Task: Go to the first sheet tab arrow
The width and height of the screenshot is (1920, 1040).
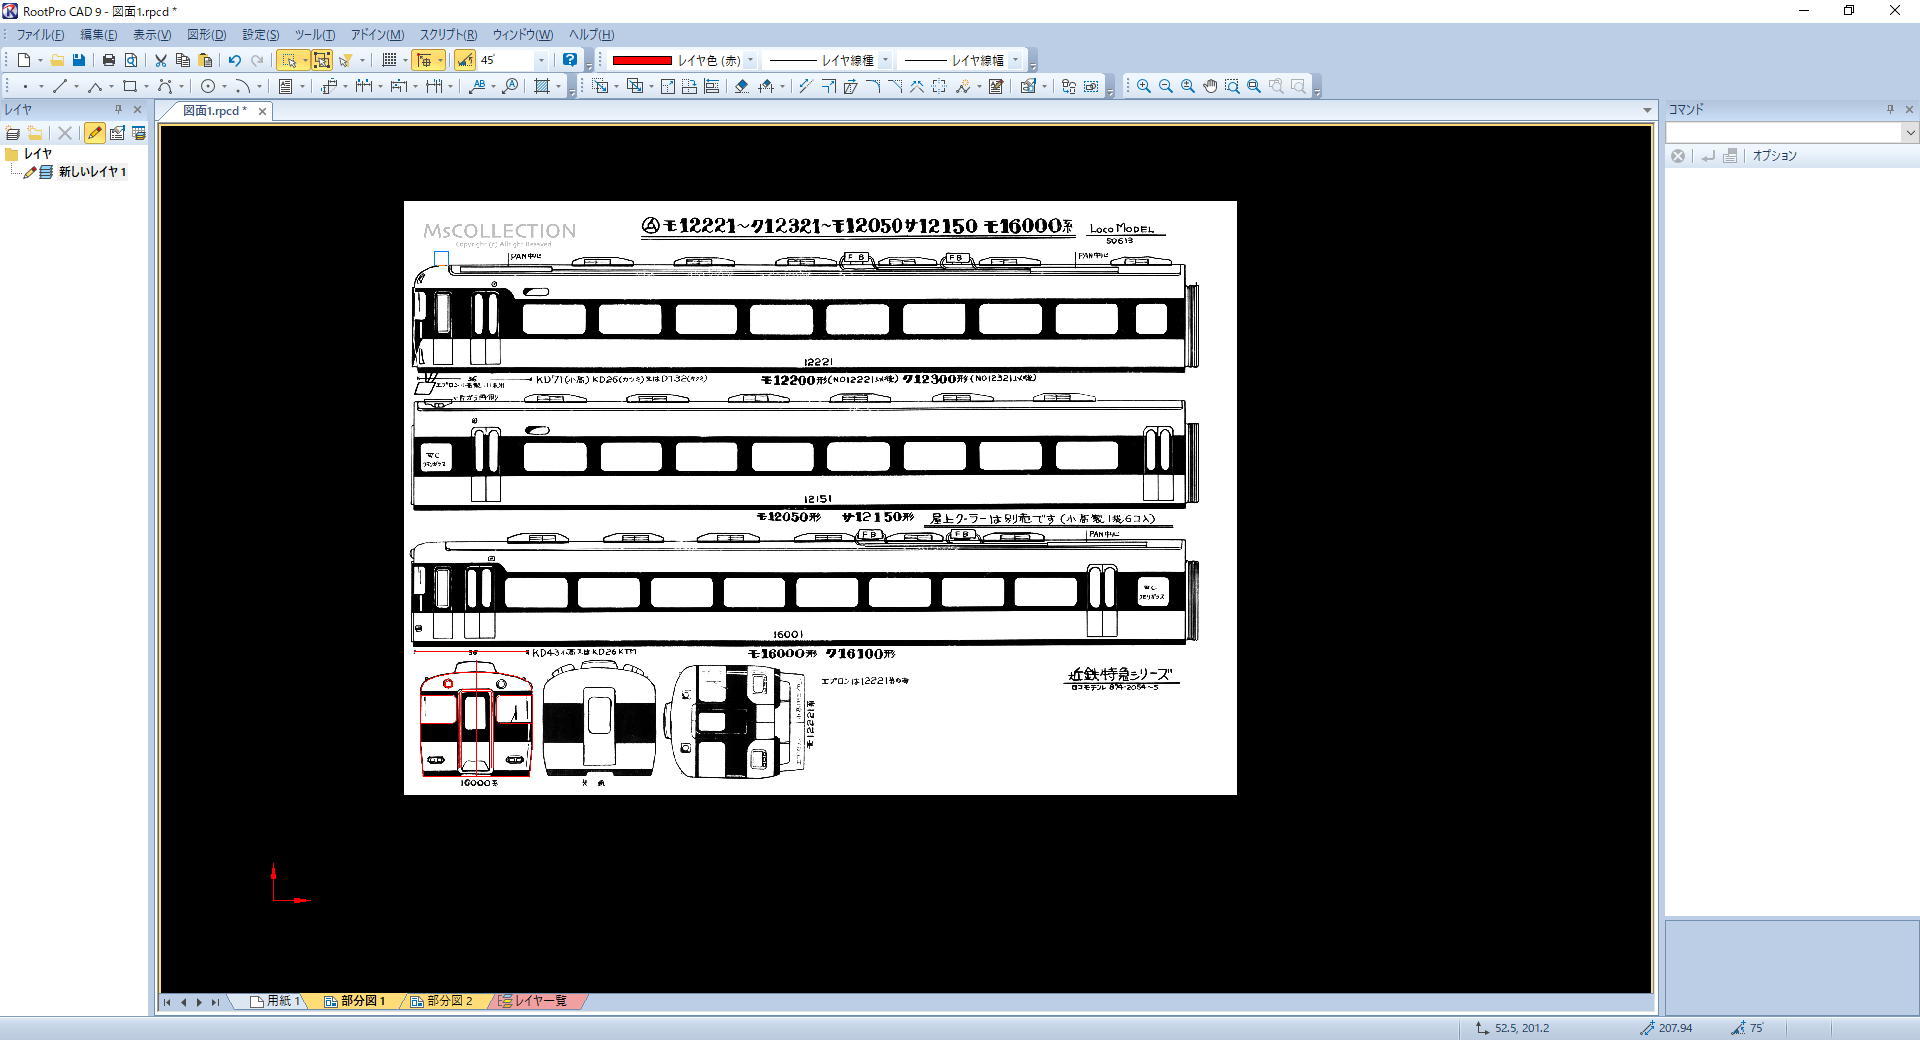Action: tap(167, 1001)
